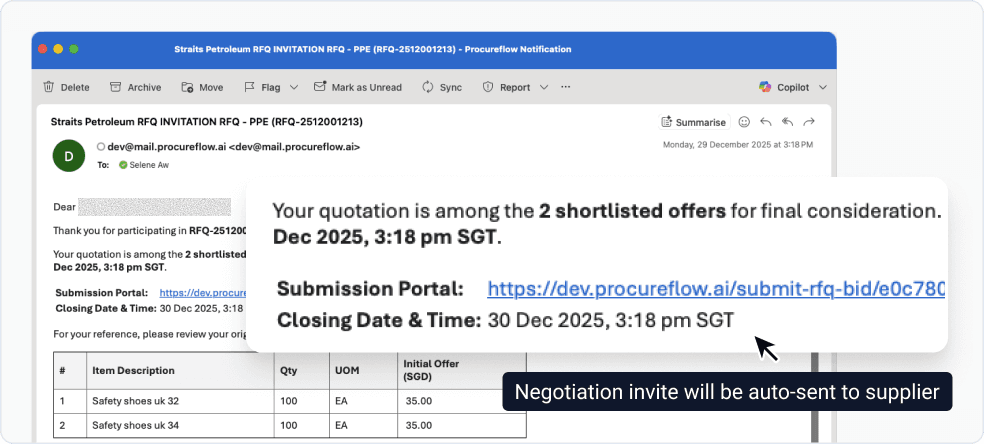Open Copilot
This screenshot has height=444, width=984.
(784, 87)
